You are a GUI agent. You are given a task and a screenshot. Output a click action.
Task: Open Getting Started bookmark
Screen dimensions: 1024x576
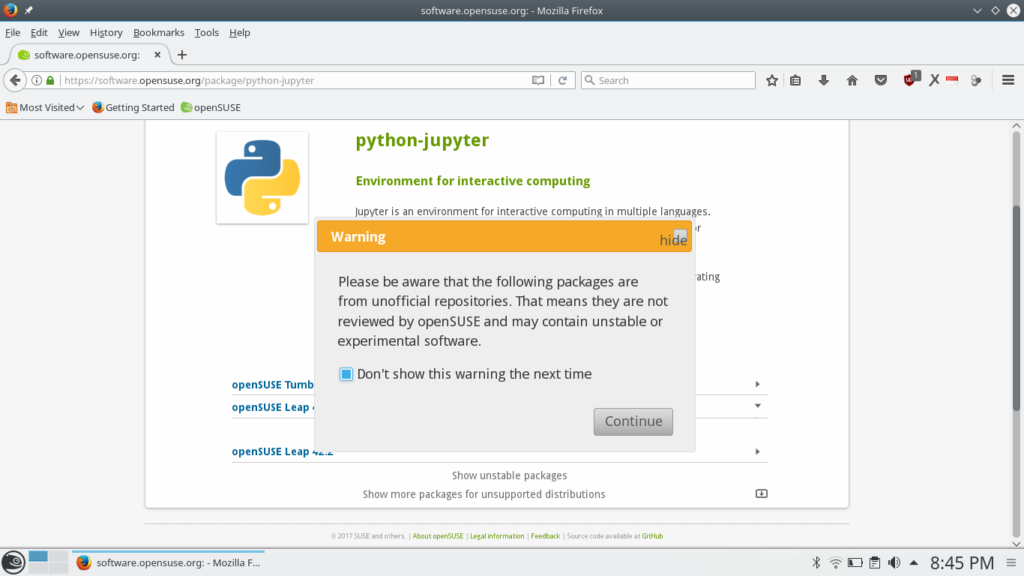pyautogui.click(x=133, y=107)
